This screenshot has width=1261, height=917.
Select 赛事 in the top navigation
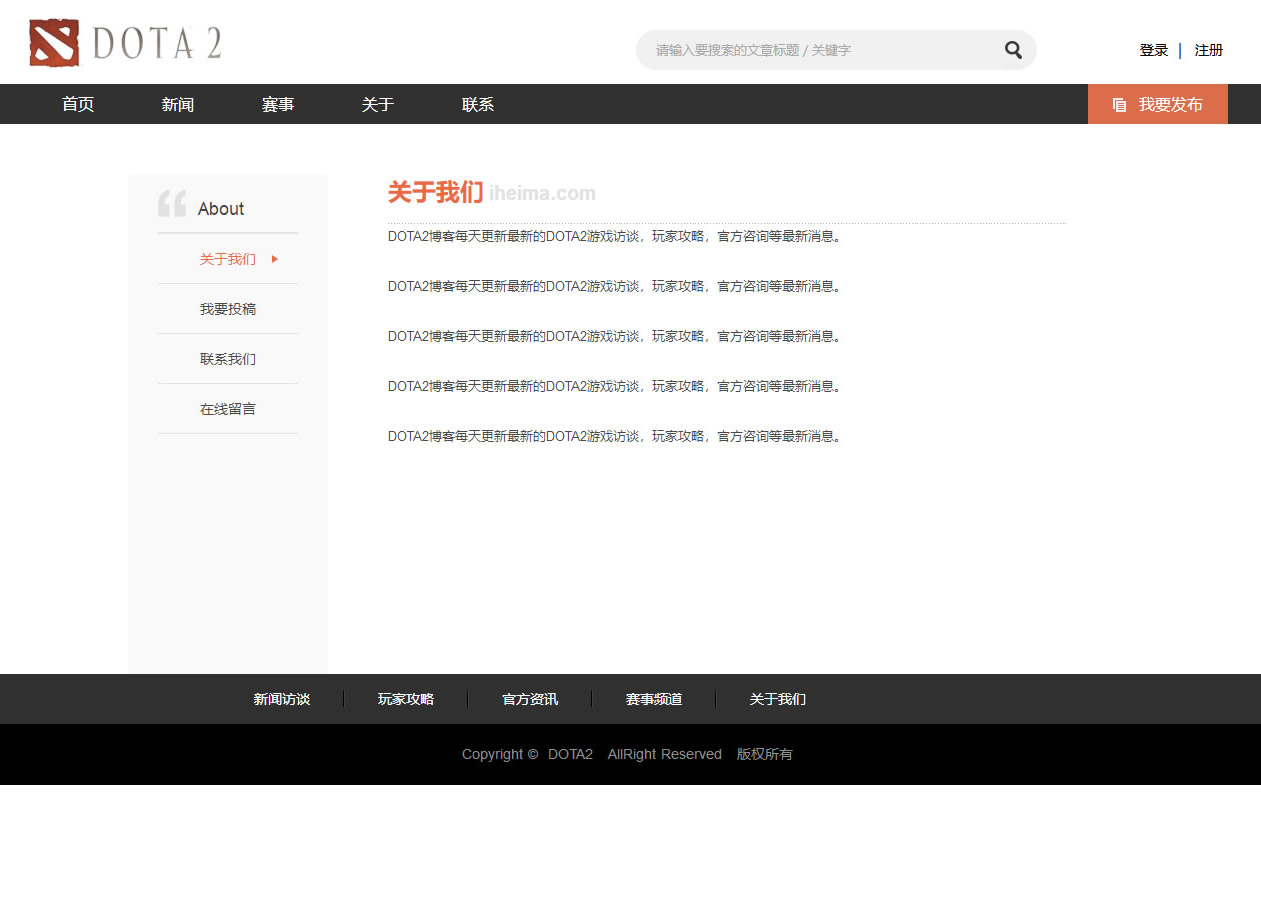pos(278,105)
